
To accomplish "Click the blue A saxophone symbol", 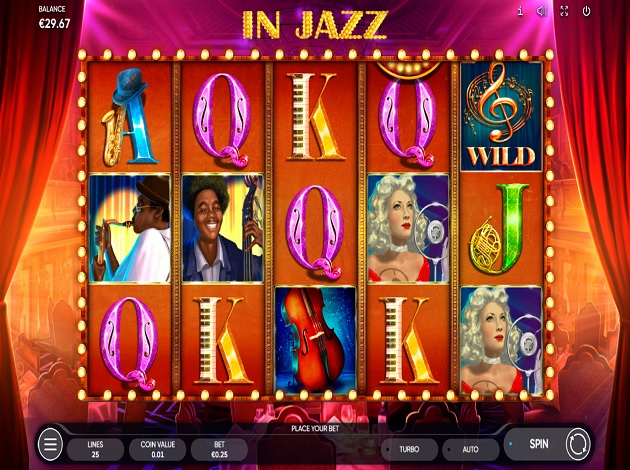I will (129, 117).
